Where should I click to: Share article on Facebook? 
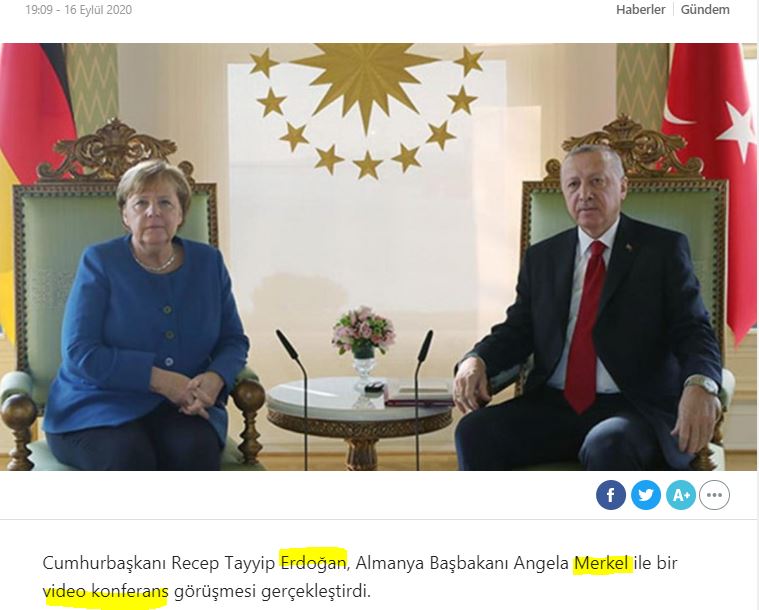(610, 495)
